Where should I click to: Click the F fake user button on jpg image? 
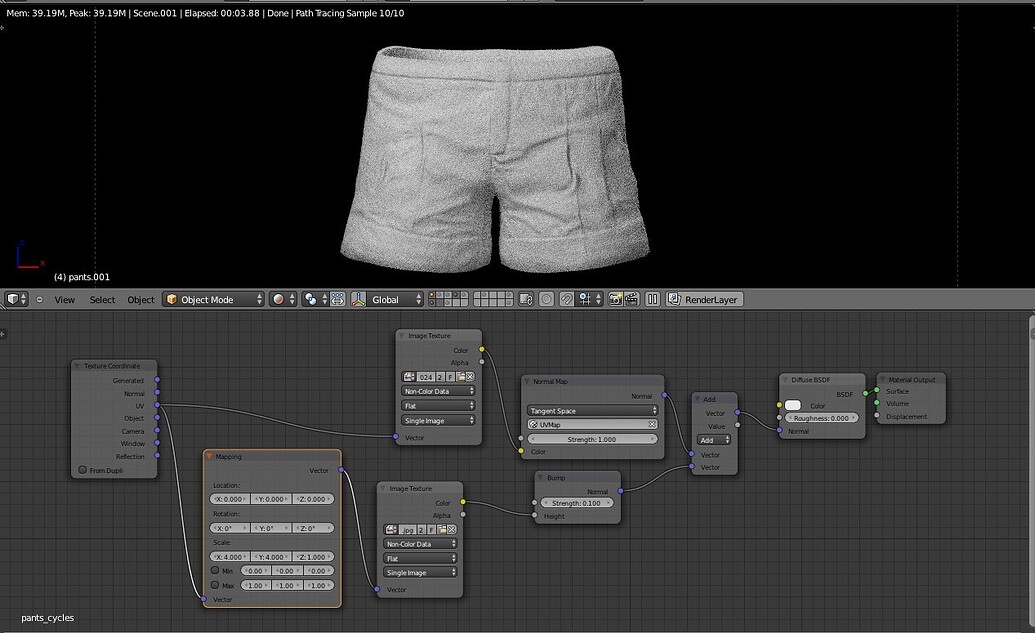click(x=432, y=529)
